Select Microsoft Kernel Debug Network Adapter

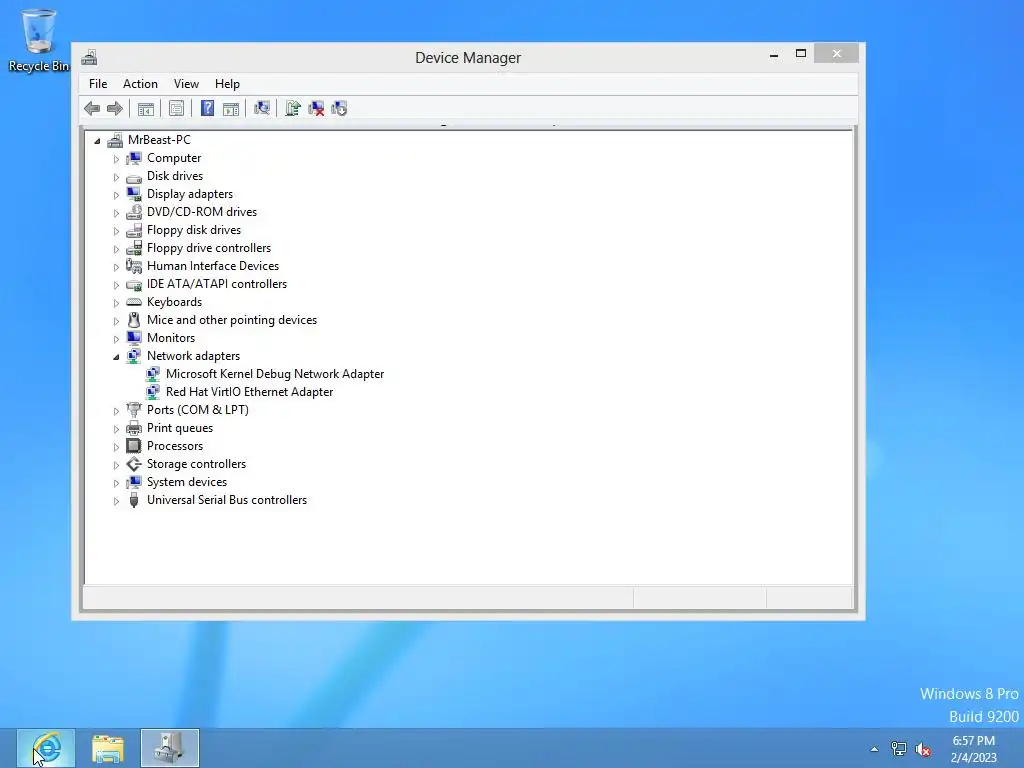pyautogui.click(x=275, y=374)
